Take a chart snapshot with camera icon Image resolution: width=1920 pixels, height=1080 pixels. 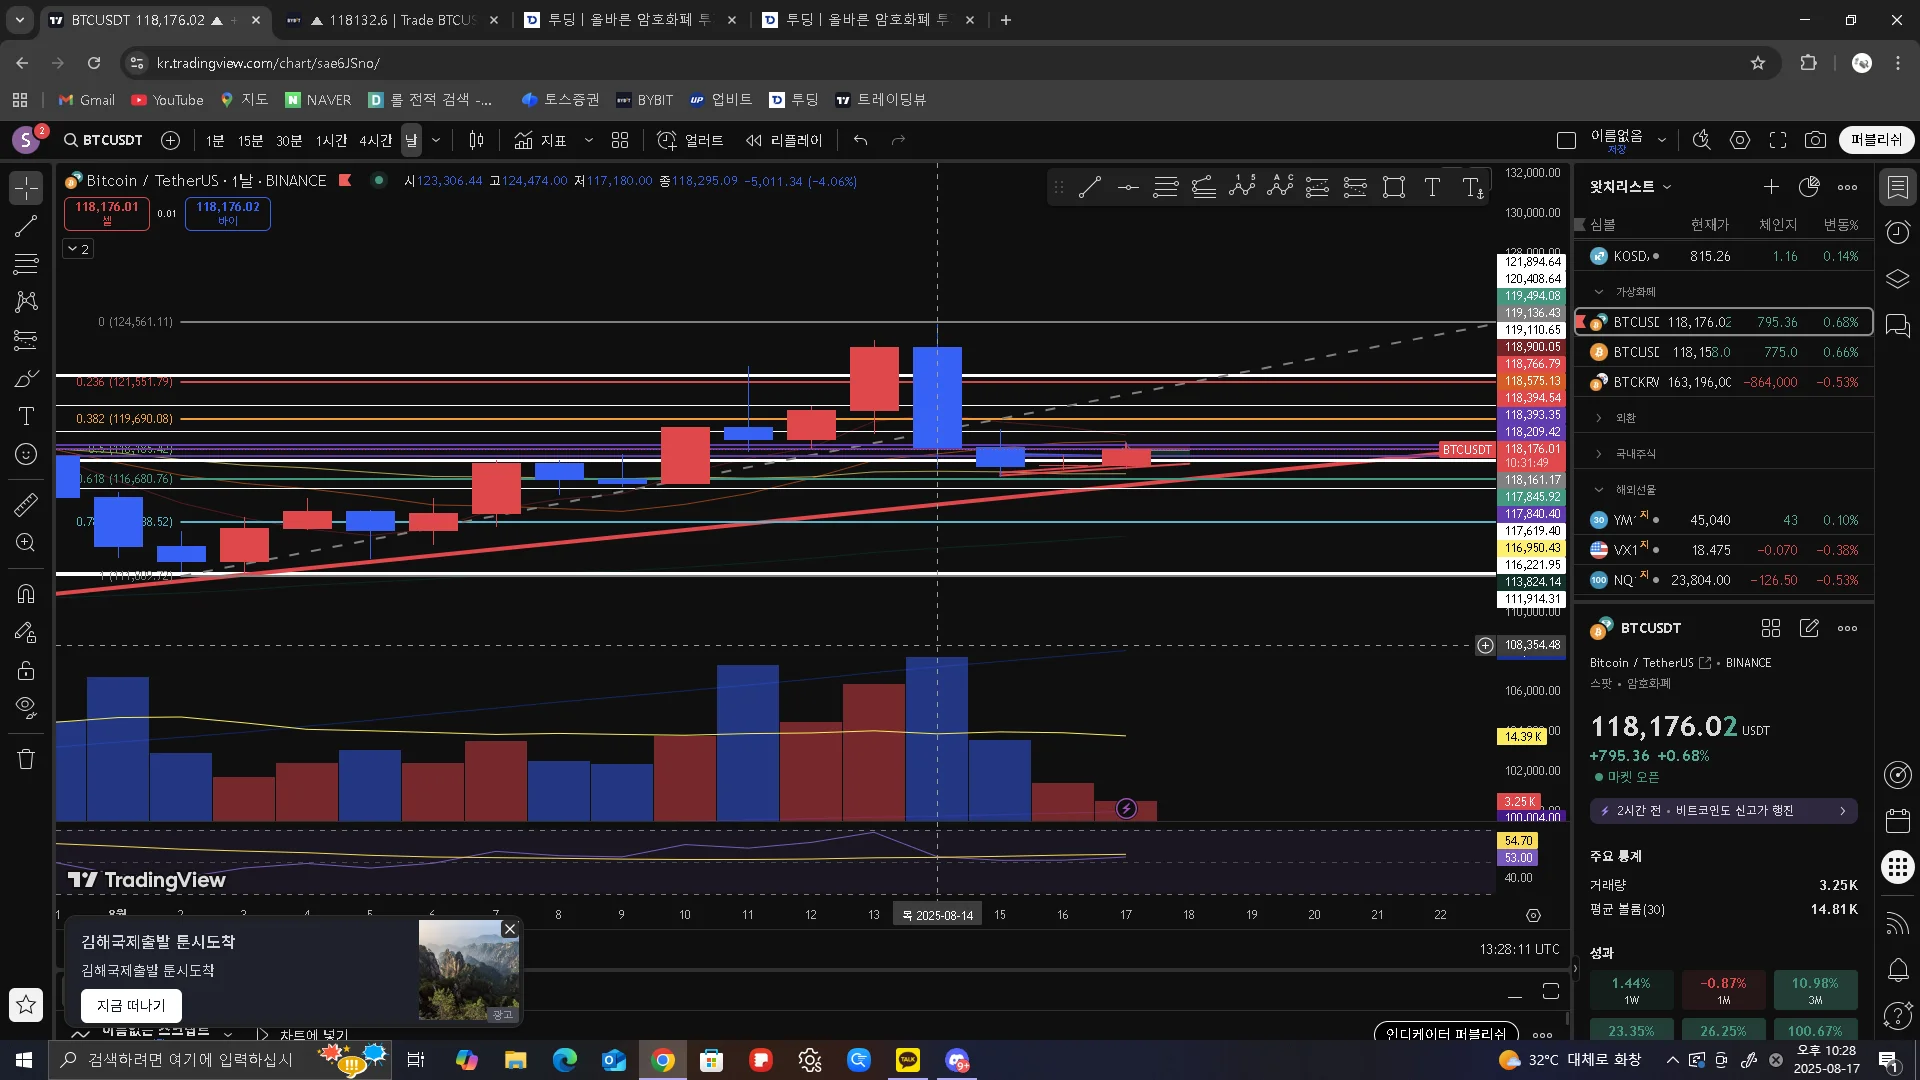pos(1815,140)
